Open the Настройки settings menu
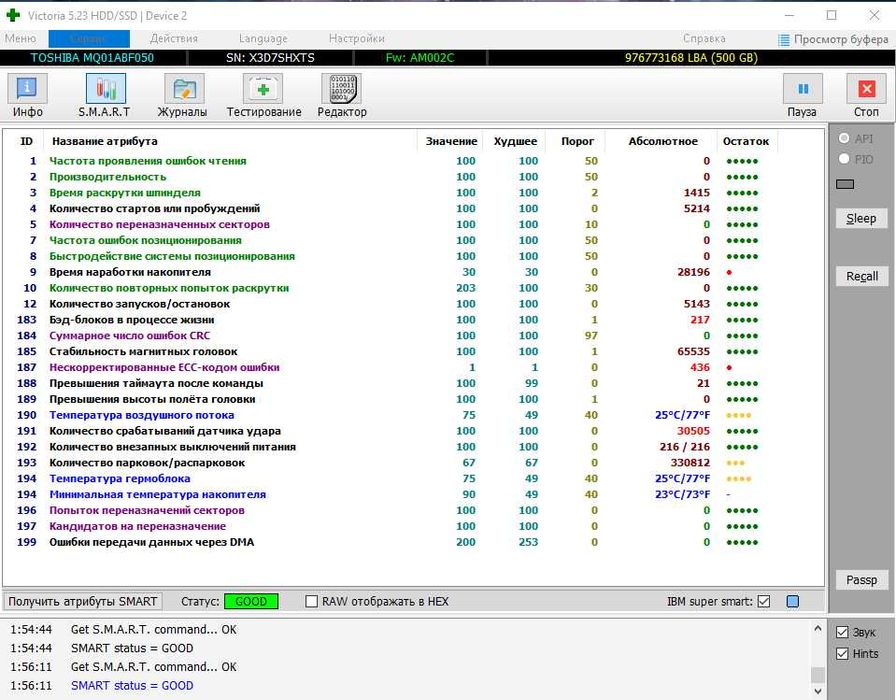The height and width of the screenshot is (700, 896). [x=356, y=39]
